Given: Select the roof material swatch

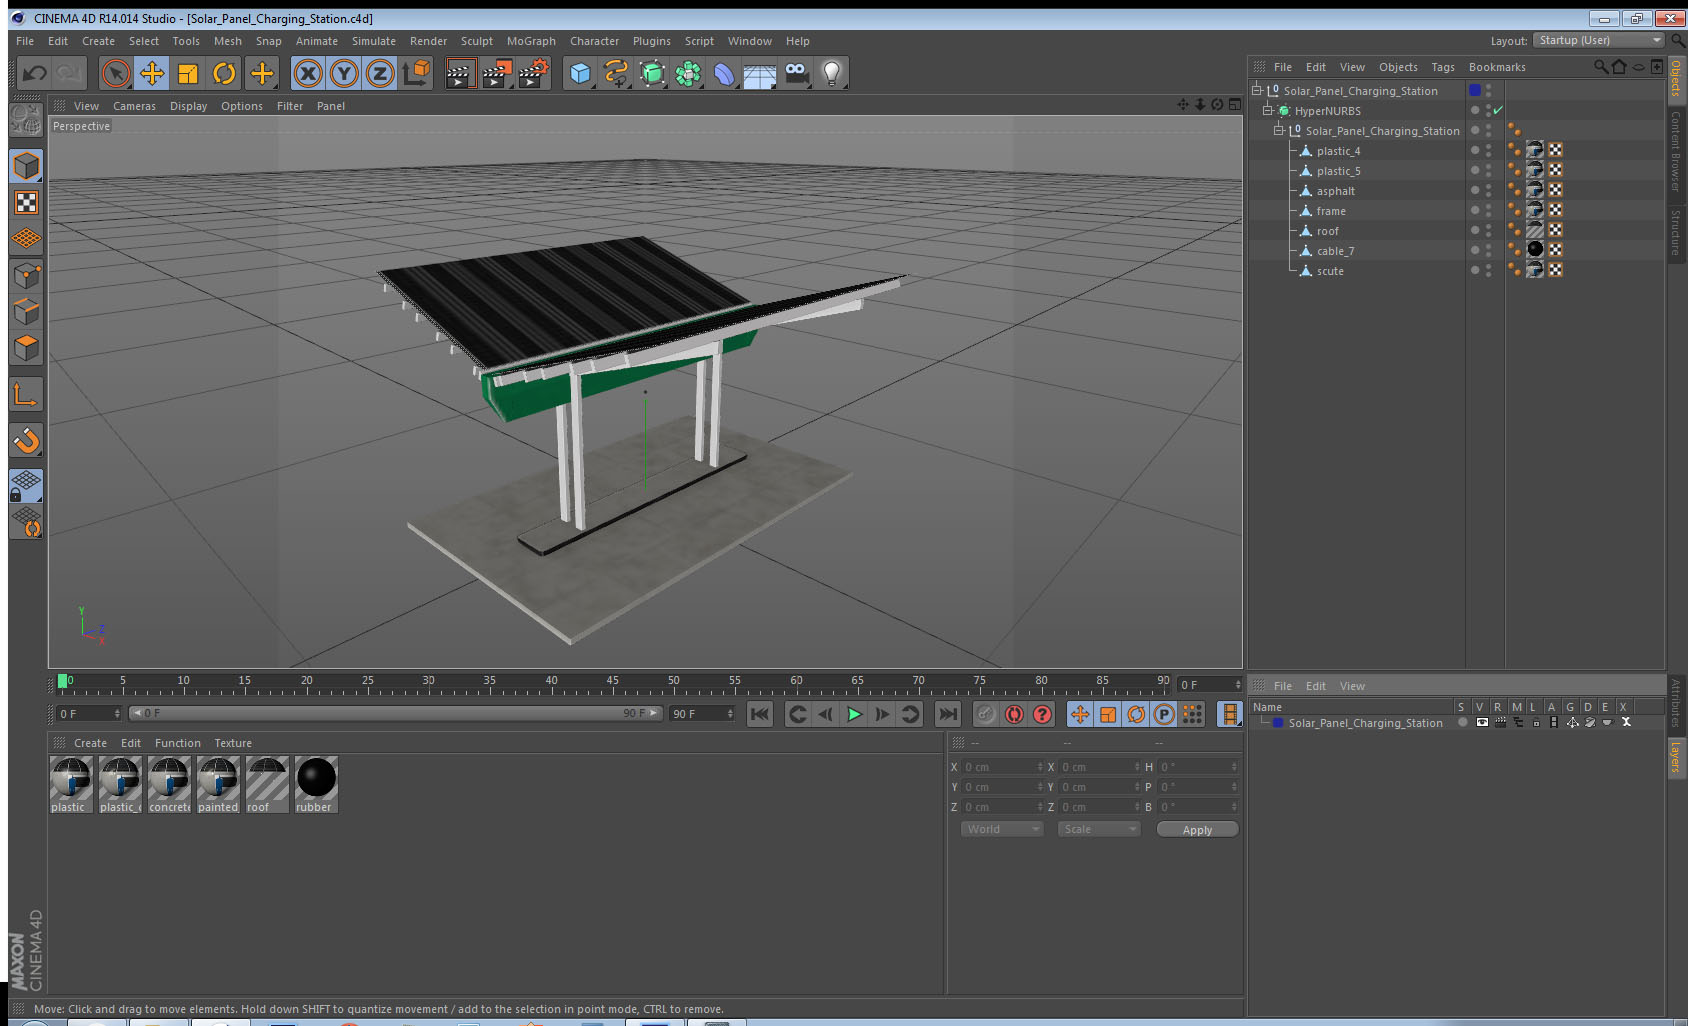Looking at the screenshot, I should pos(267,784).
